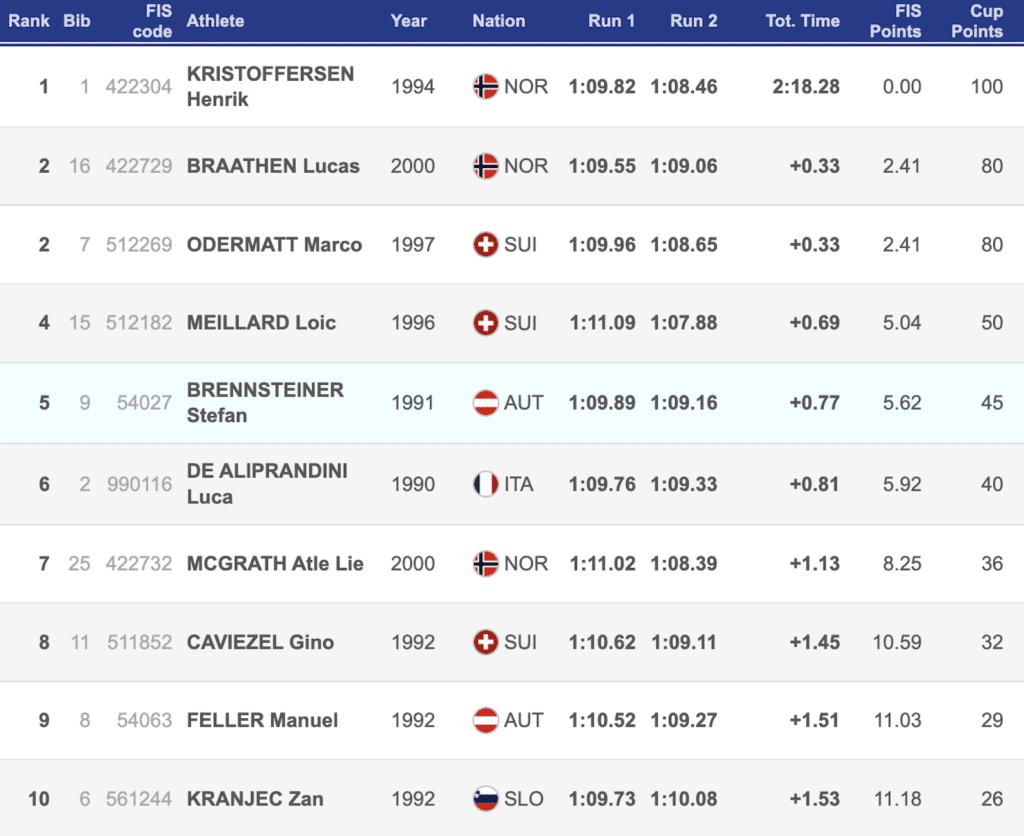Viewport: 1024px width, 836px height.
Task: Select athlete DE ALIPRANDINI Luca
Action: pos(267,484)
